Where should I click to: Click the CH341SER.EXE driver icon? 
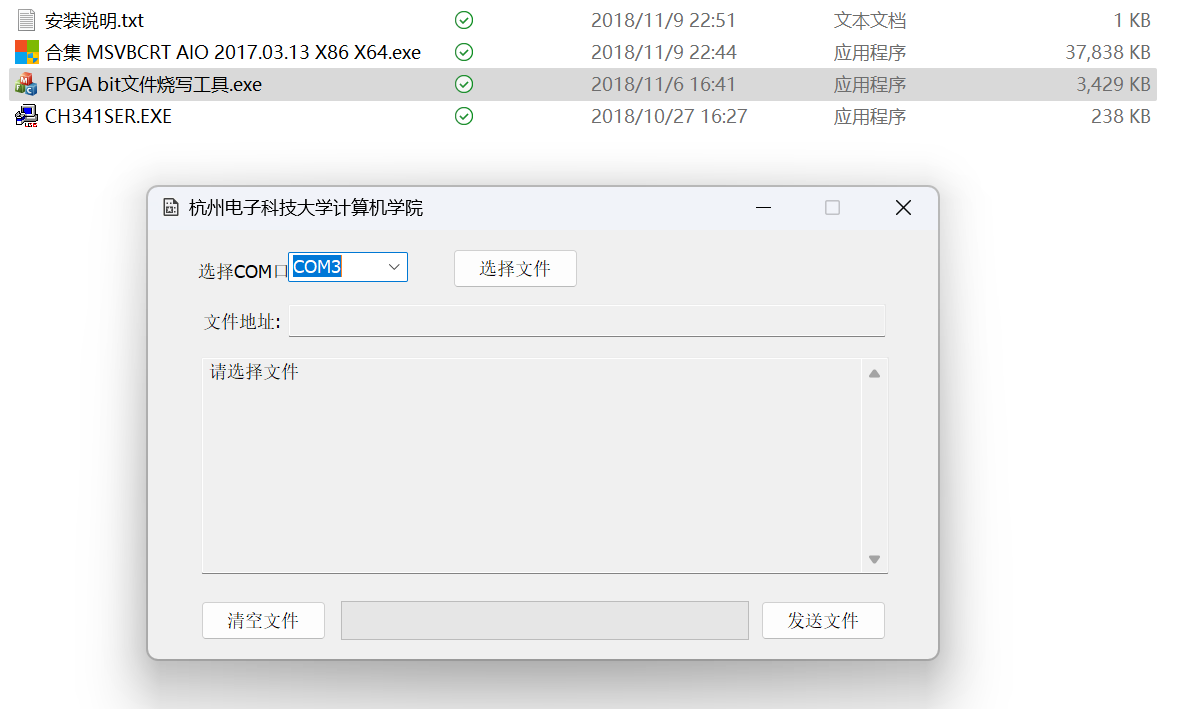(x=26, y=117)
